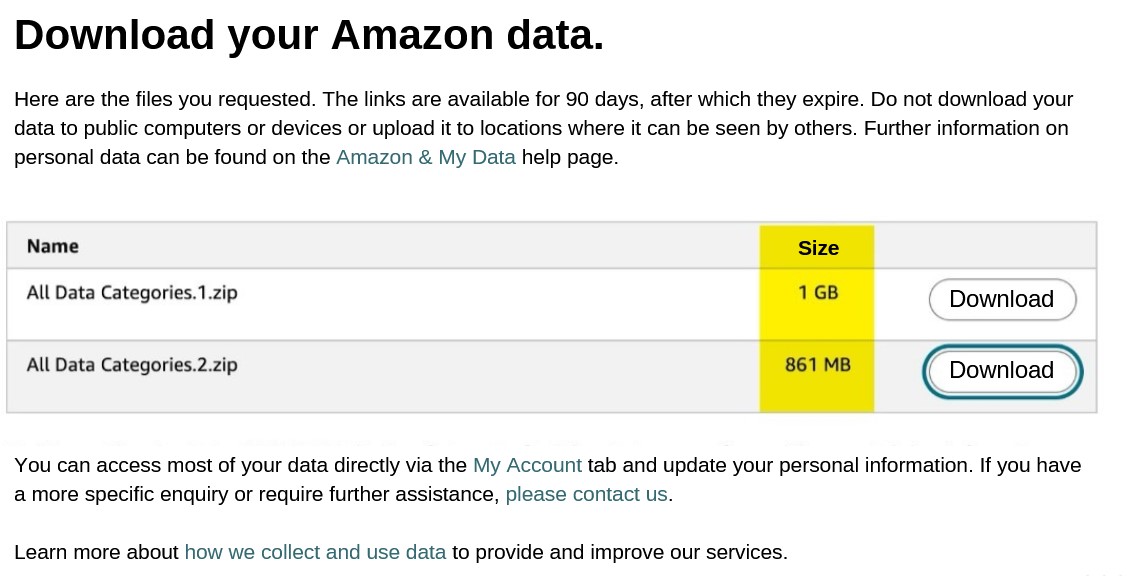
Task: Select the All Data Categories.2.zip file name
Action: click(x=131, y=365)
